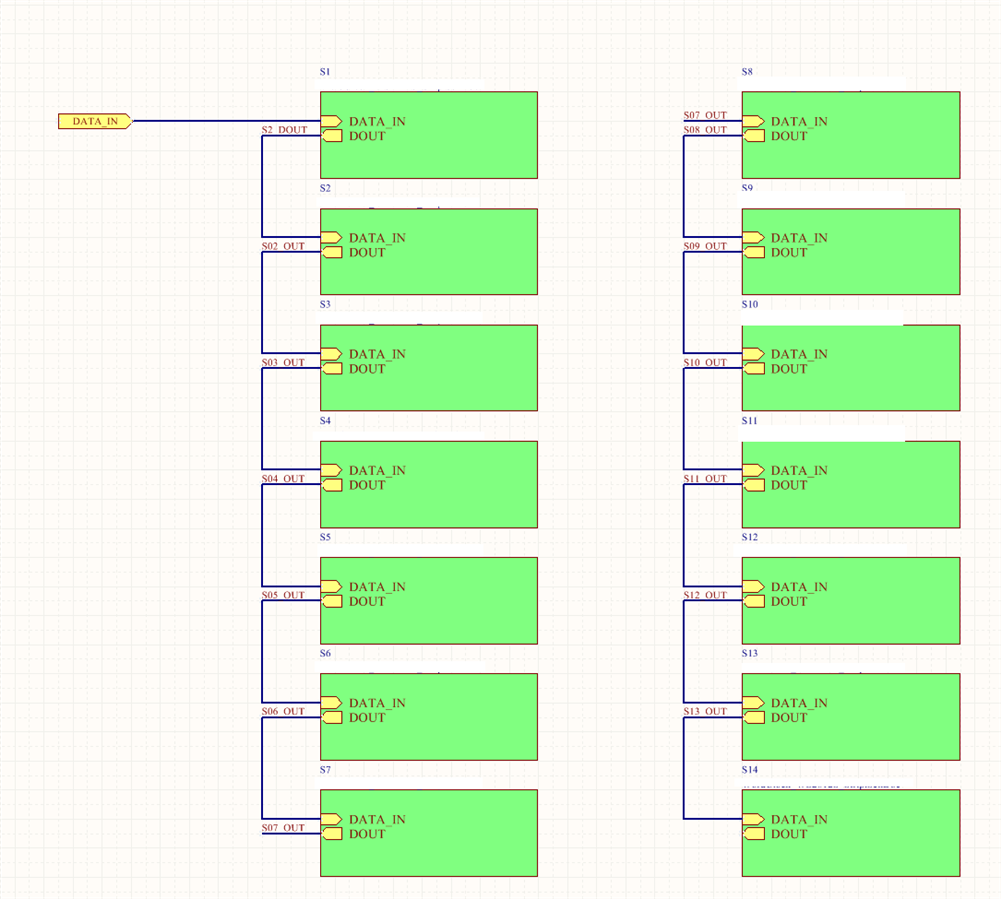
Task: Click the DATA_IN entry icon of sheet S7
Action: (x=331, y=819)
